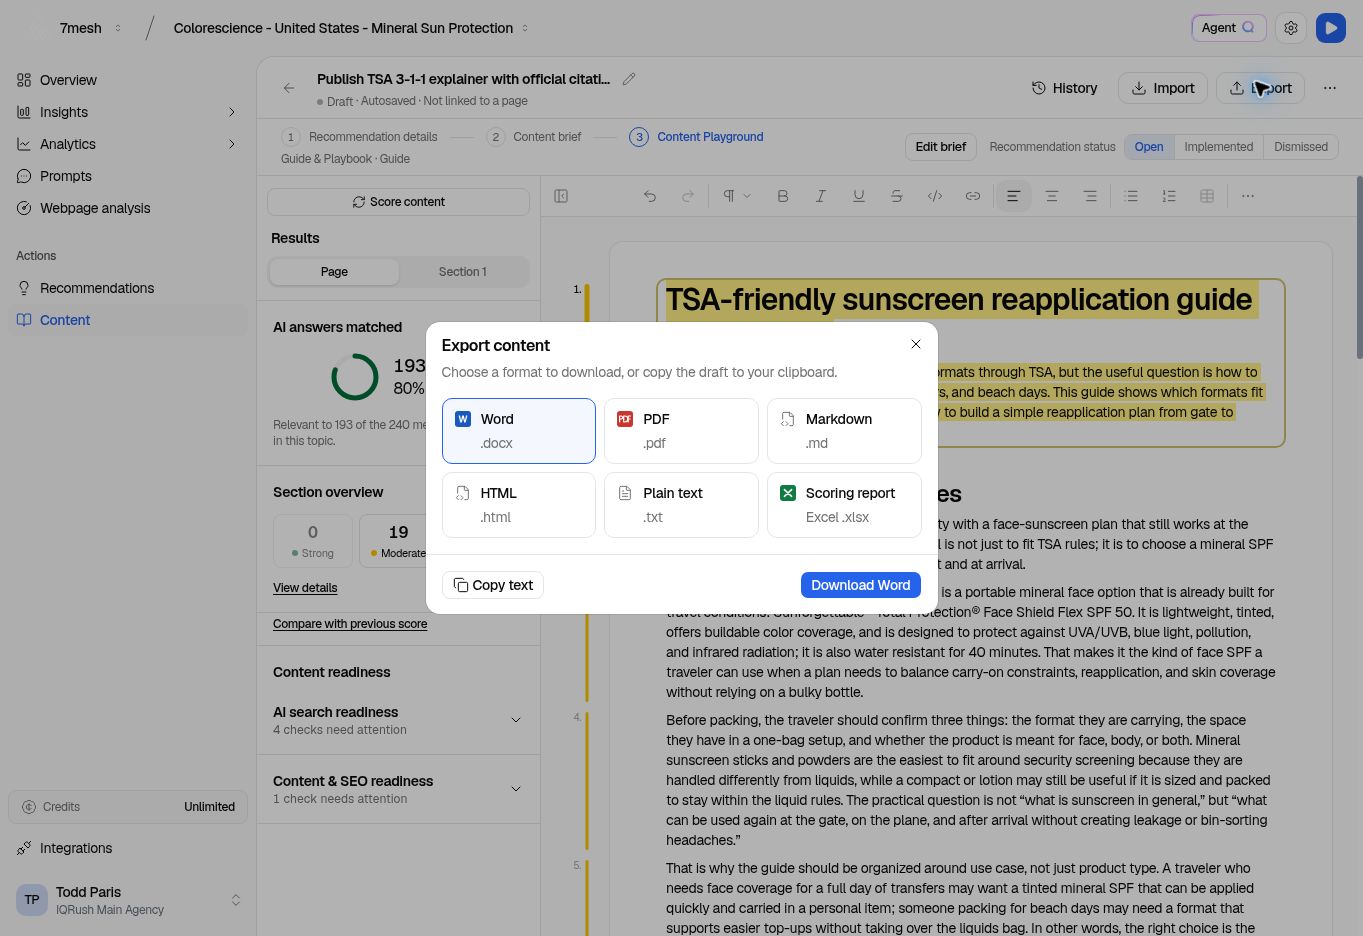Open Prompts in the sidebar
Viewport: 1363px width, 936px height.
(127, 176)
